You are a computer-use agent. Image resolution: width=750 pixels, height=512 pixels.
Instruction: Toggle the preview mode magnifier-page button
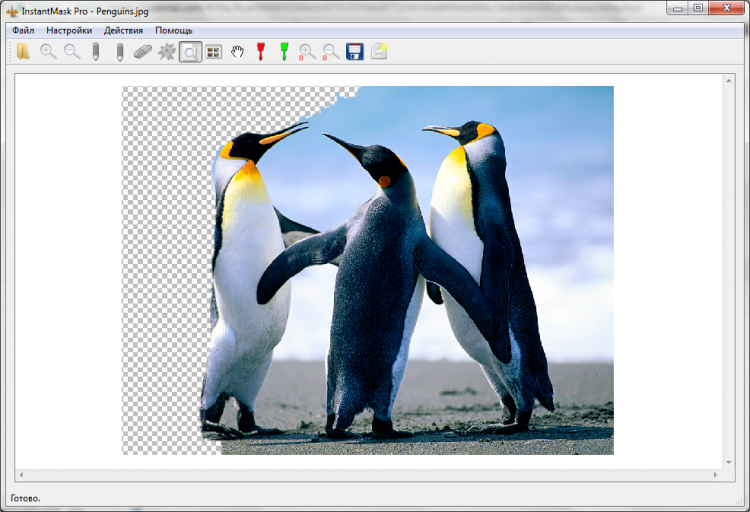[190, 52]
